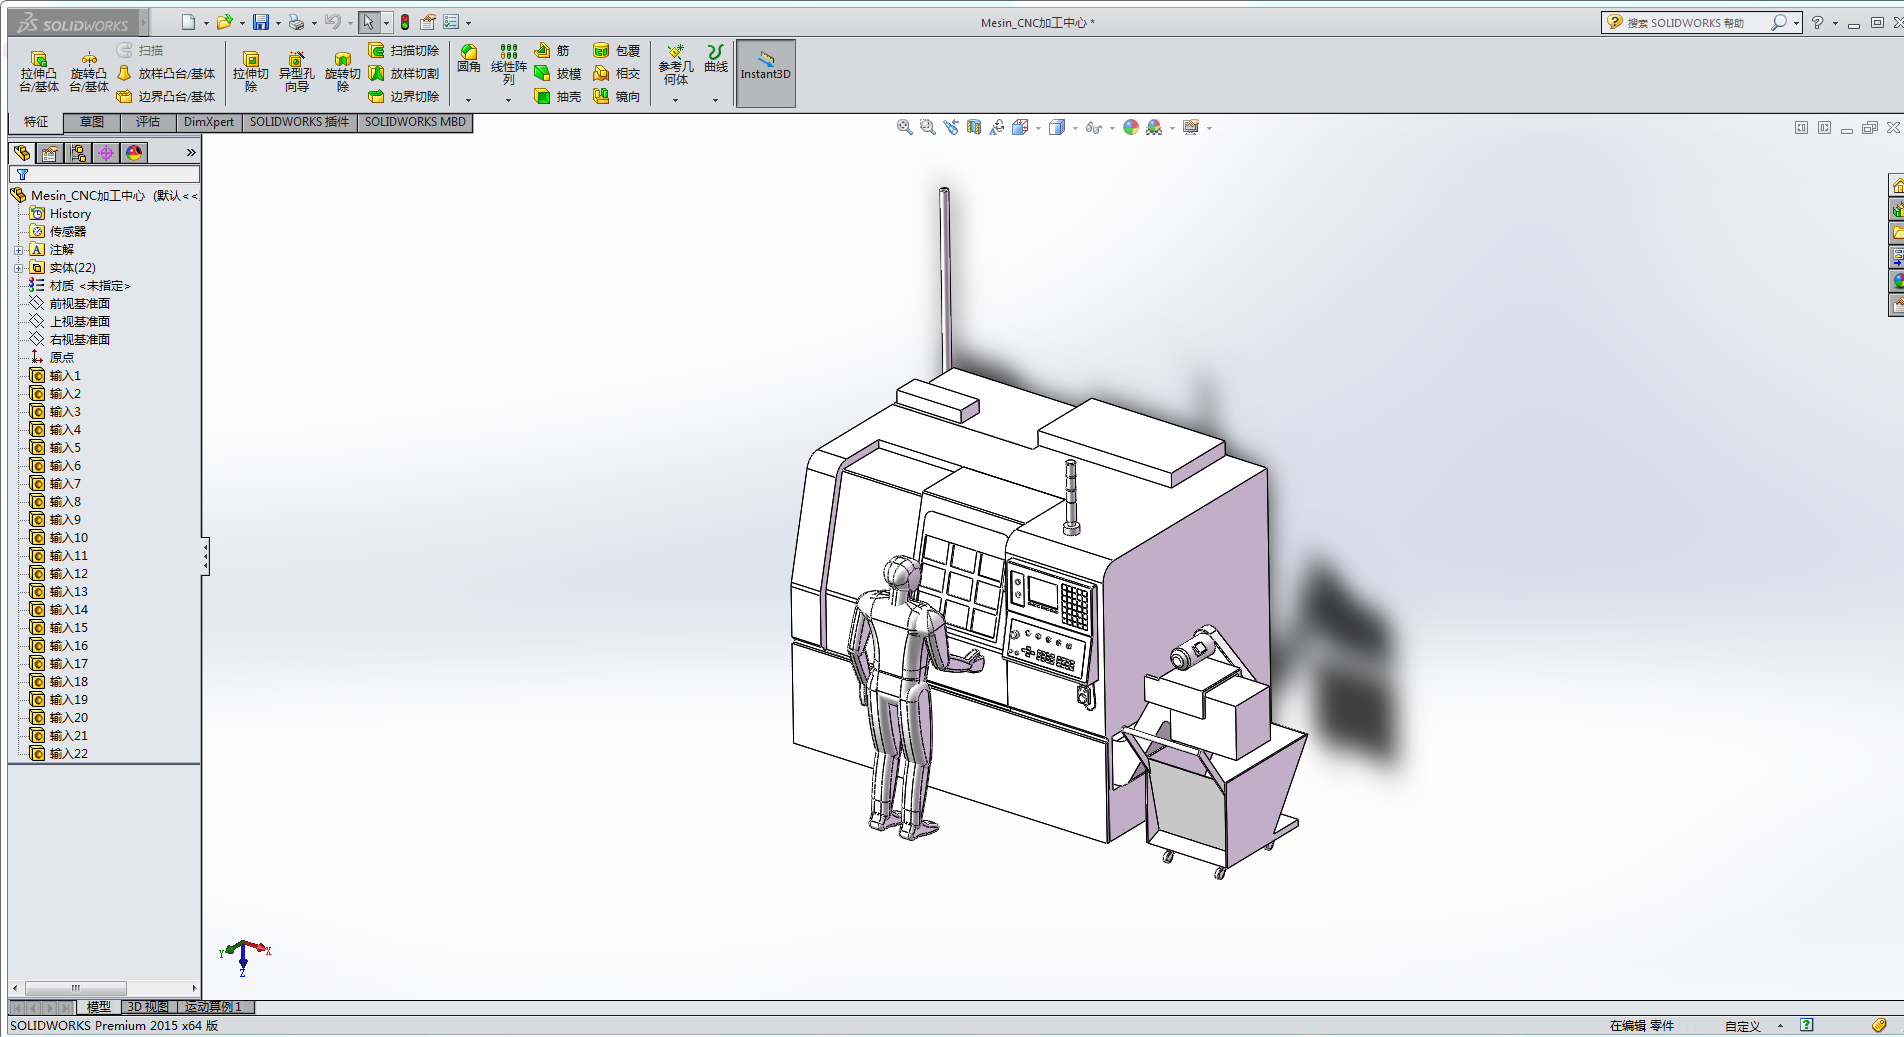Image resolution: width=1904 pixels, height=1037 pixels.
Task: Switch to the 运动算例1 tab
Action: coord(213,1007)
